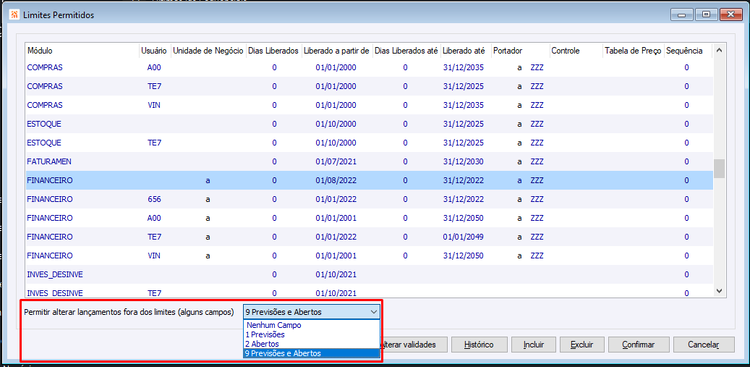Click the Confirmar button
The height and width of the screenshot is (367, 750).
[639, 345]
